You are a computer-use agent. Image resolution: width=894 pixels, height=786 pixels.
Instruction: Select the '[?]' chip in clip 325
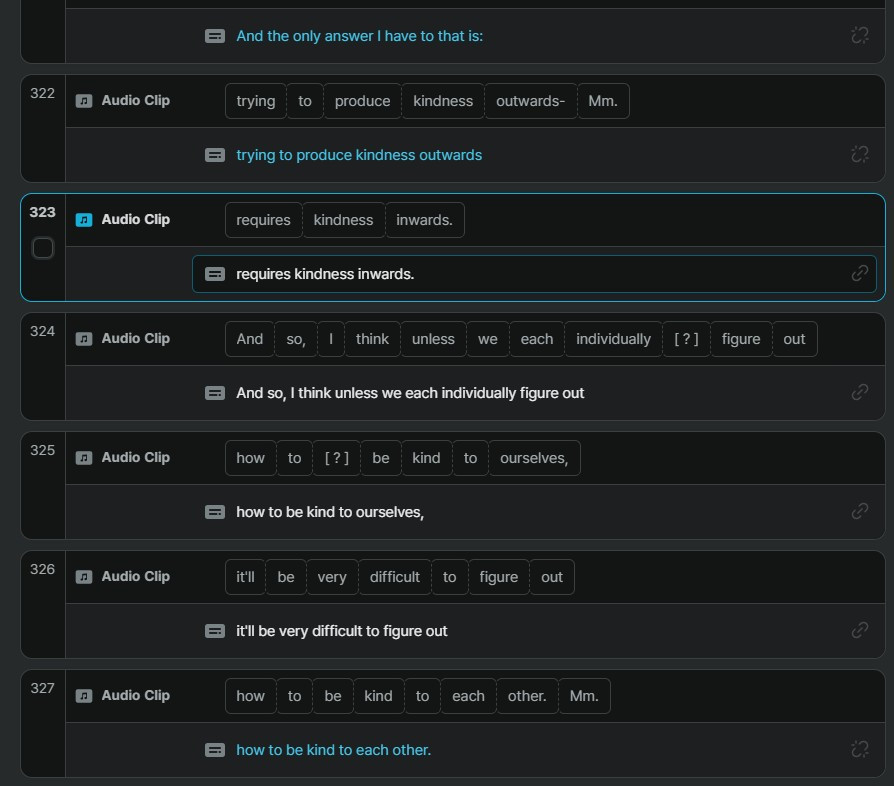(x=336, y=458)
